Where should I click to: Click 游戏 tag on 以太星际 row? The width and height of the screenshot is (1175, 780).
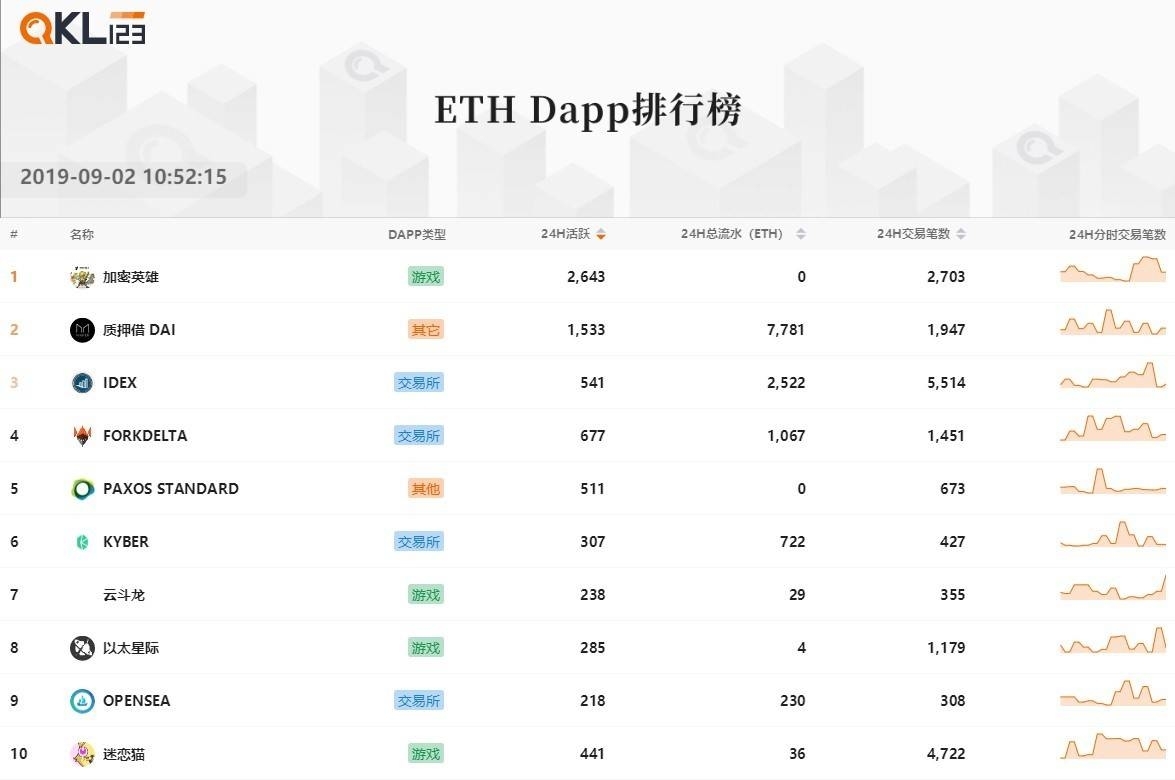point(426,647)
